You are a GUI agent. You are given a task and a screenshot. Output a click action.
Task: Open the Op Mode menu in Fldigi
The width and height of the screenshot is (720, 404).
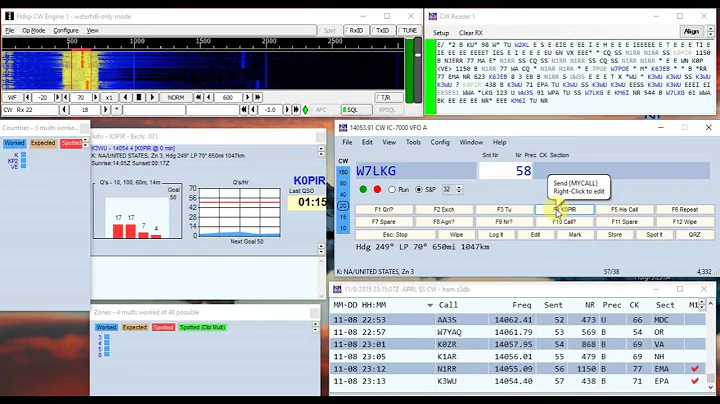[34, 30]
